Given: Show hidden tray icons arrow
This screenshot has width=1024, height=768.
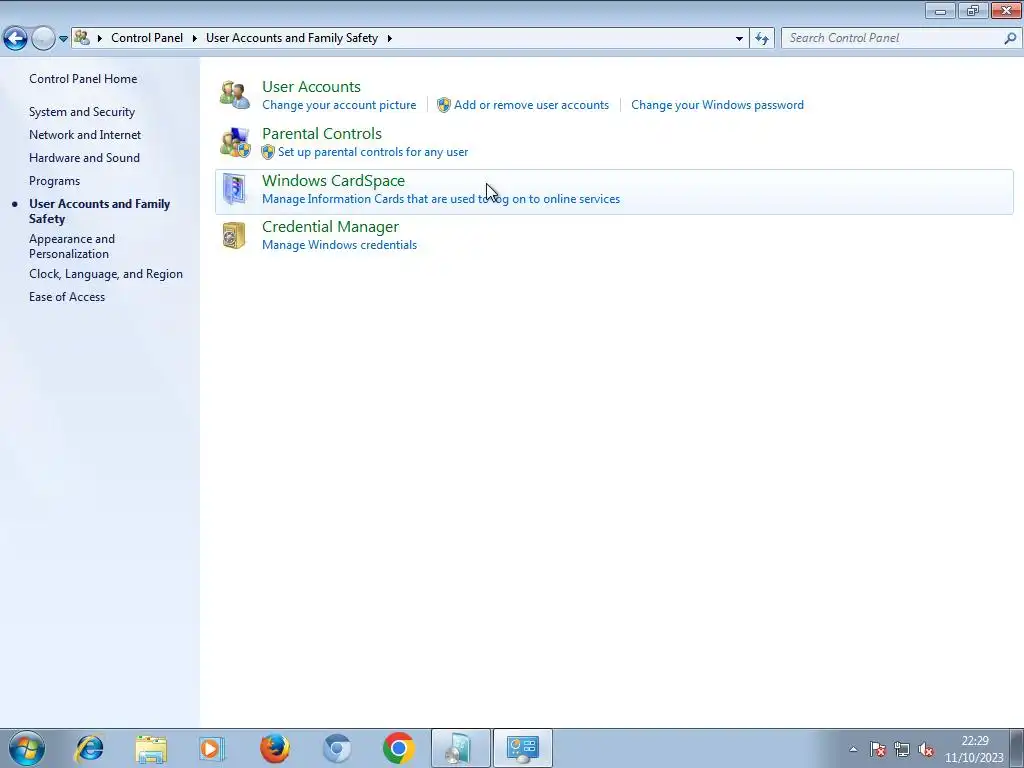Looking at the screenshot, I should tap(853, 749).
